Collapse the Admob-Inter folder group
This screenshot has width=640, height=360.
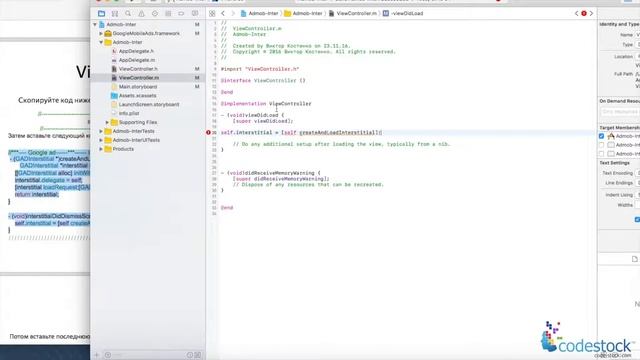(101, 42)
